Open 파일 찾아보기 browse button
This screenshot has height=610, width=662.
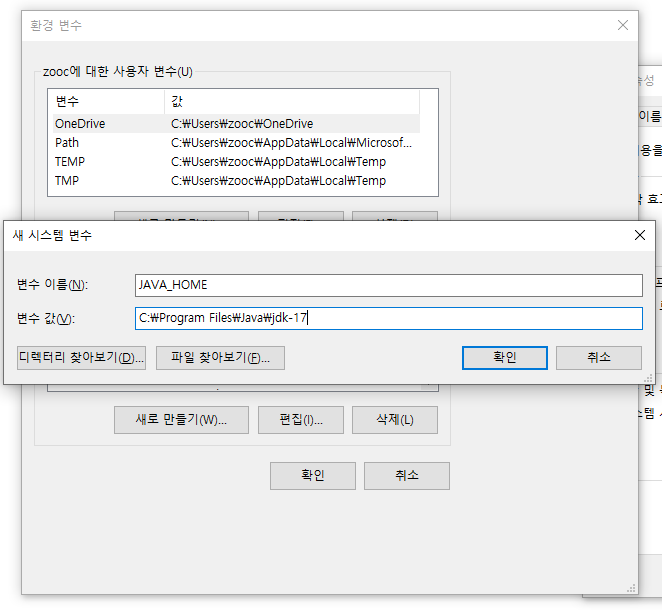(220, 358)
